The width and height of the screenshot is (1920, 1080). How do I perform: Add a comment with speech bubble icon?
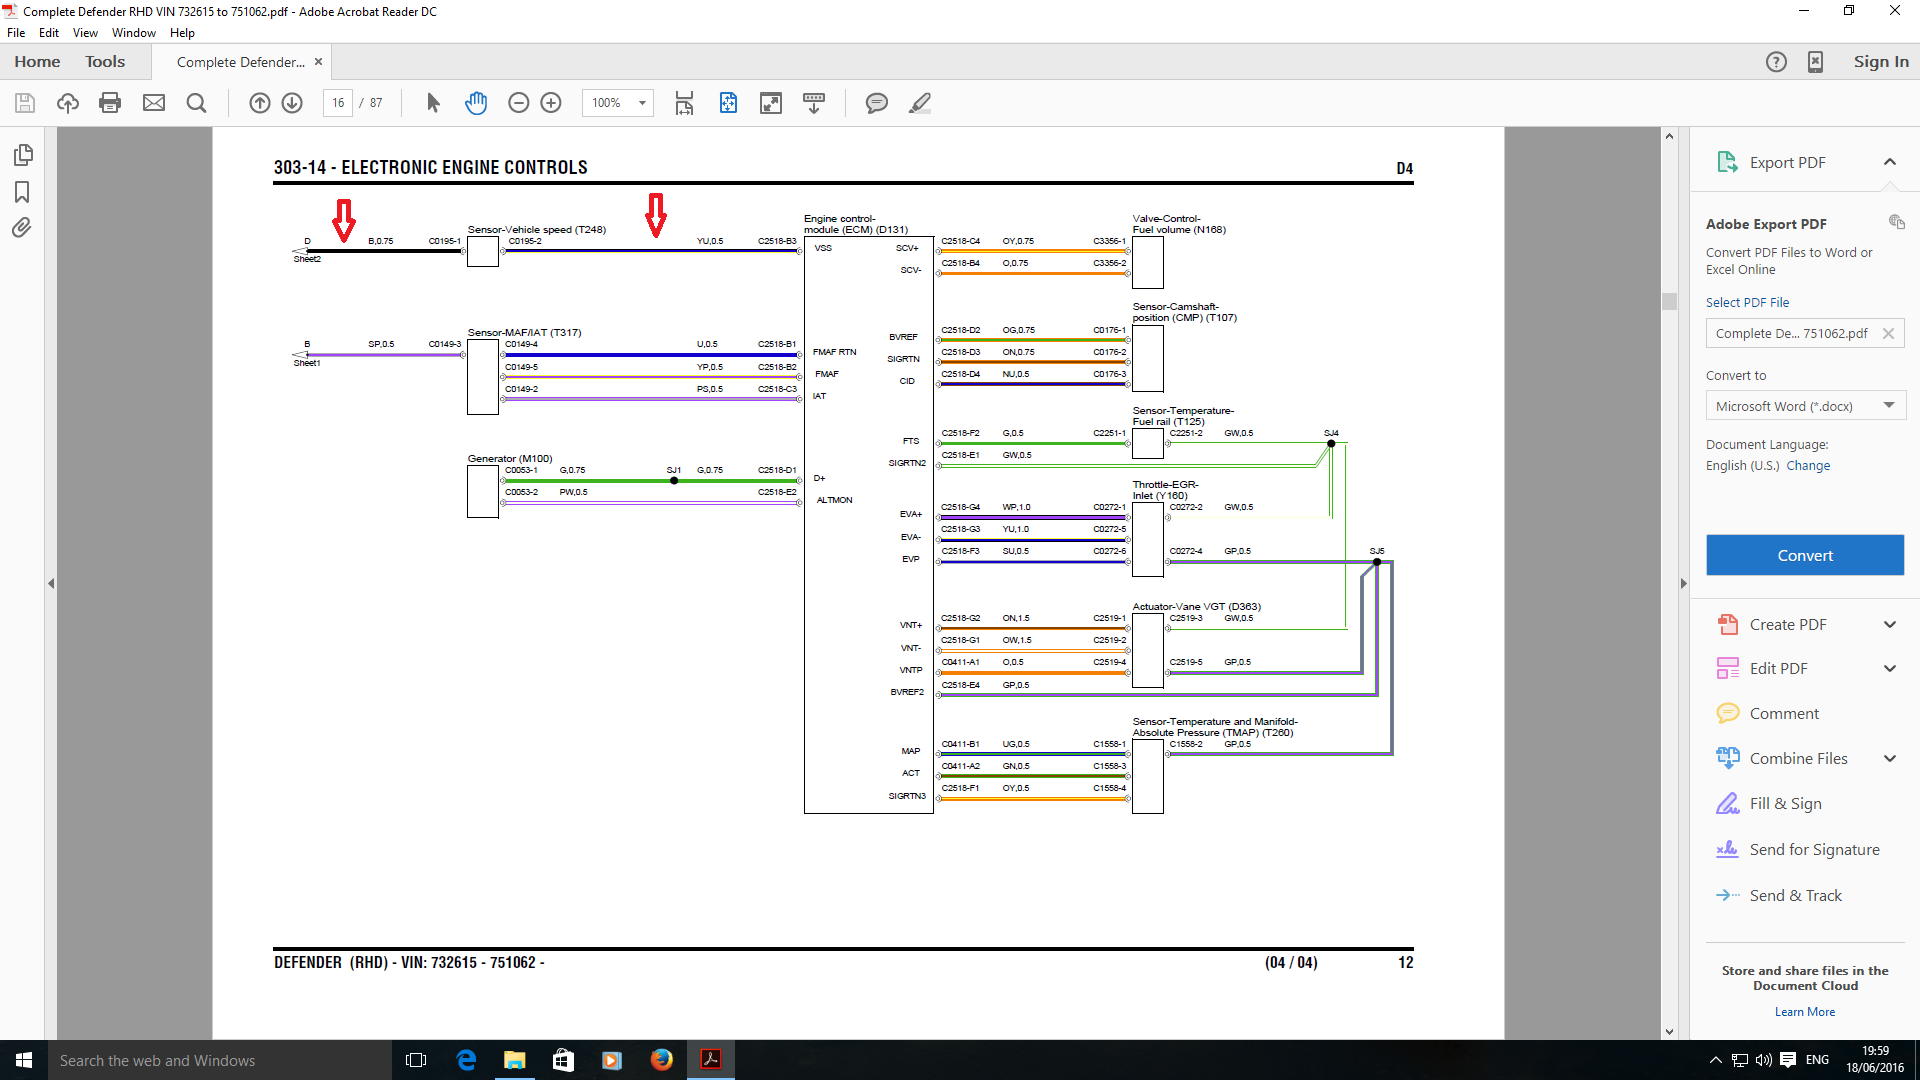tap(877, 103)
